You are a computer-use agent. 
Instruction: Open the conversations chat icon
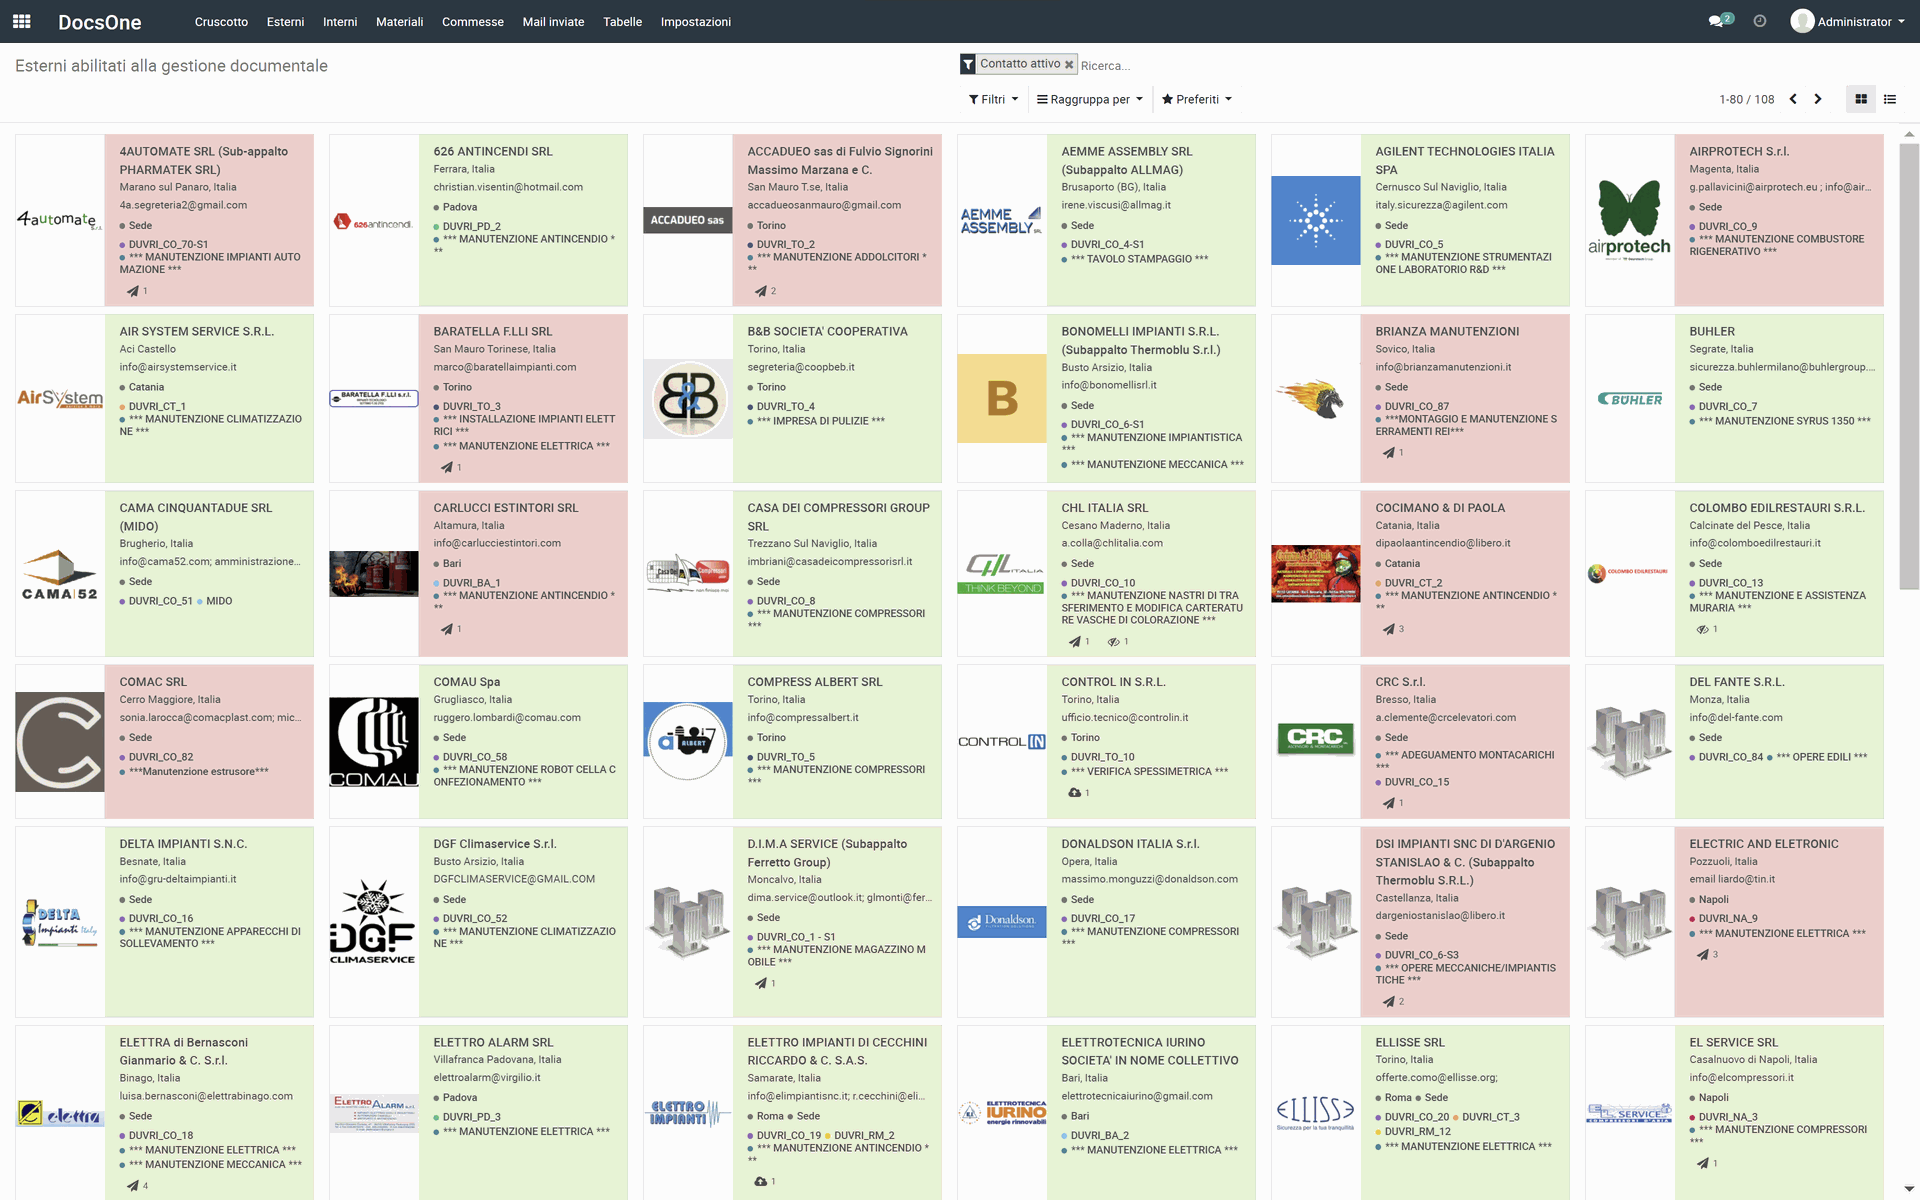[x=1716, y=21]
